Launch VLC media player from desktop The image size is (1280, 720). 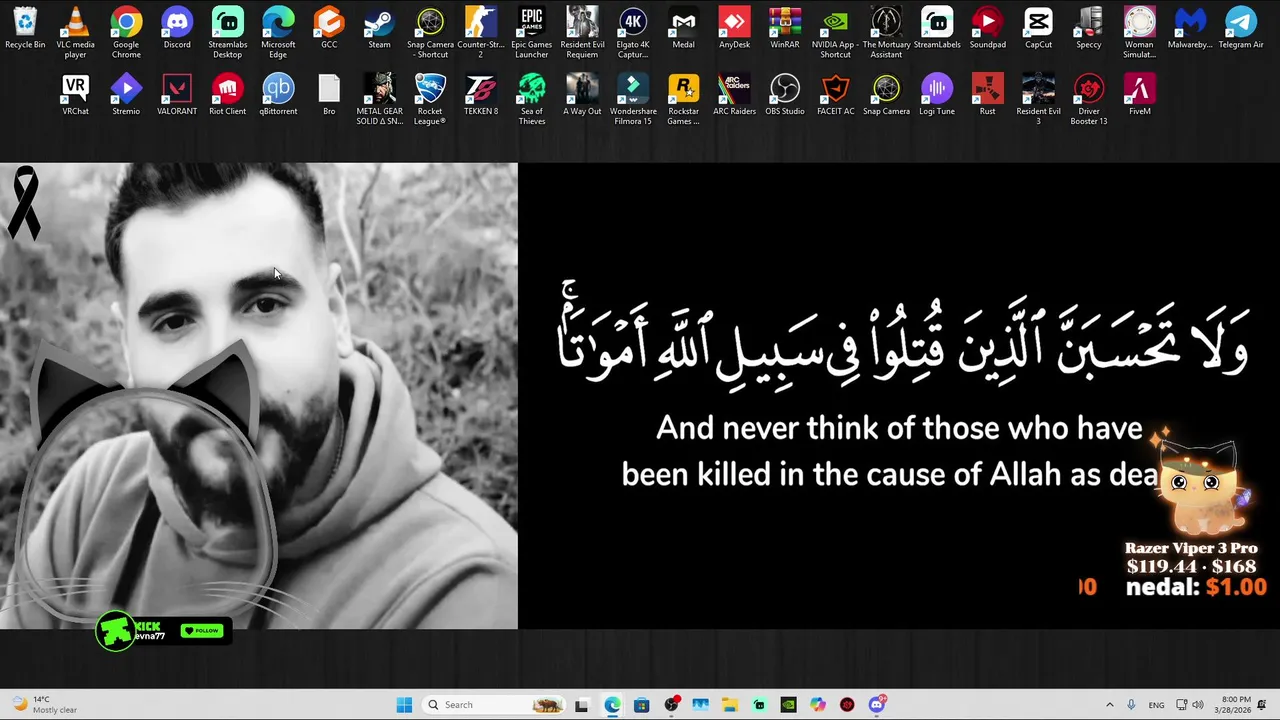click(x=75, y=32)
